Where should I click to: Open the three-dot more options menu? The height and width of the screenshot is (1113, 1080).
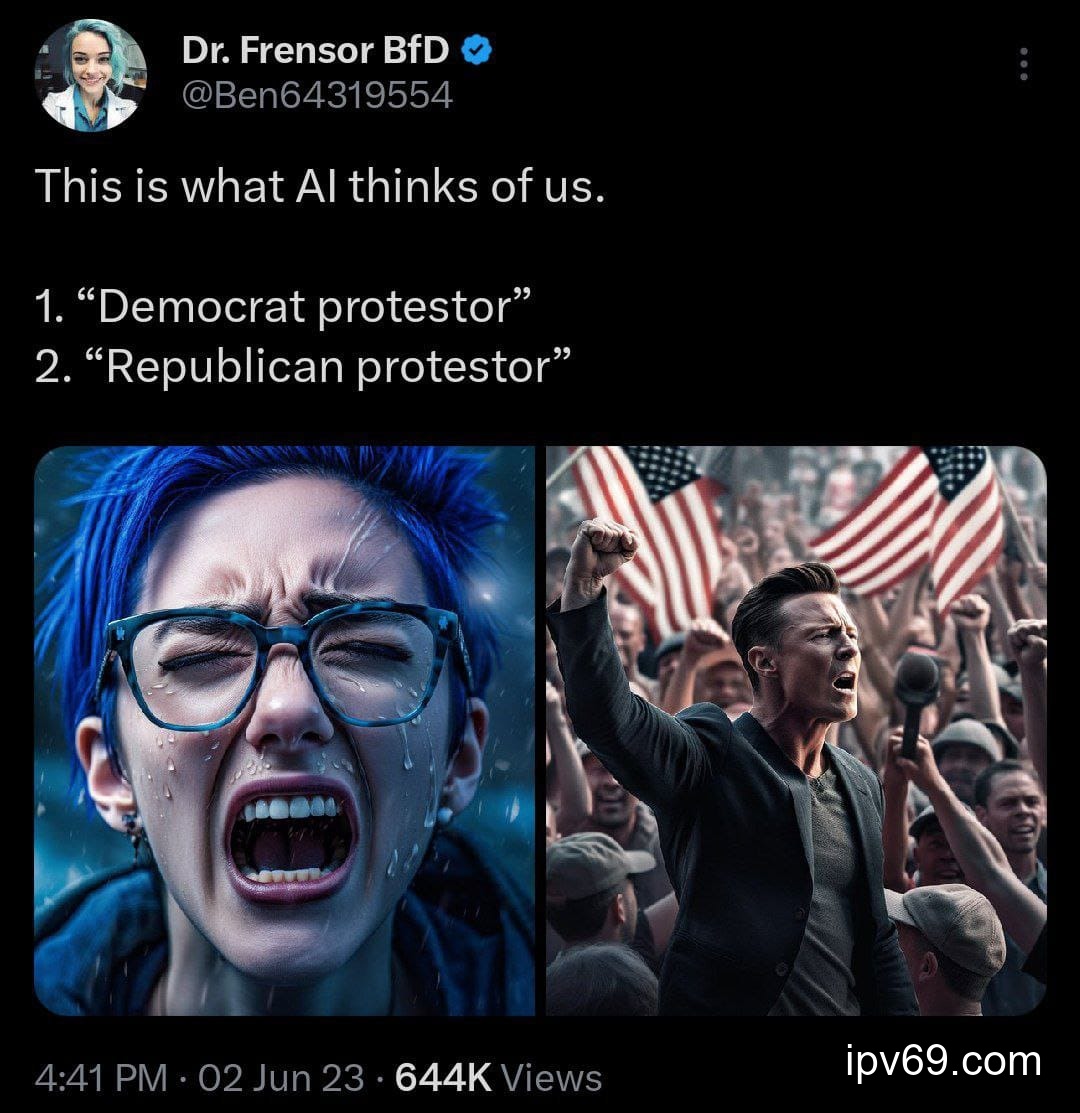coord(1023,64)
